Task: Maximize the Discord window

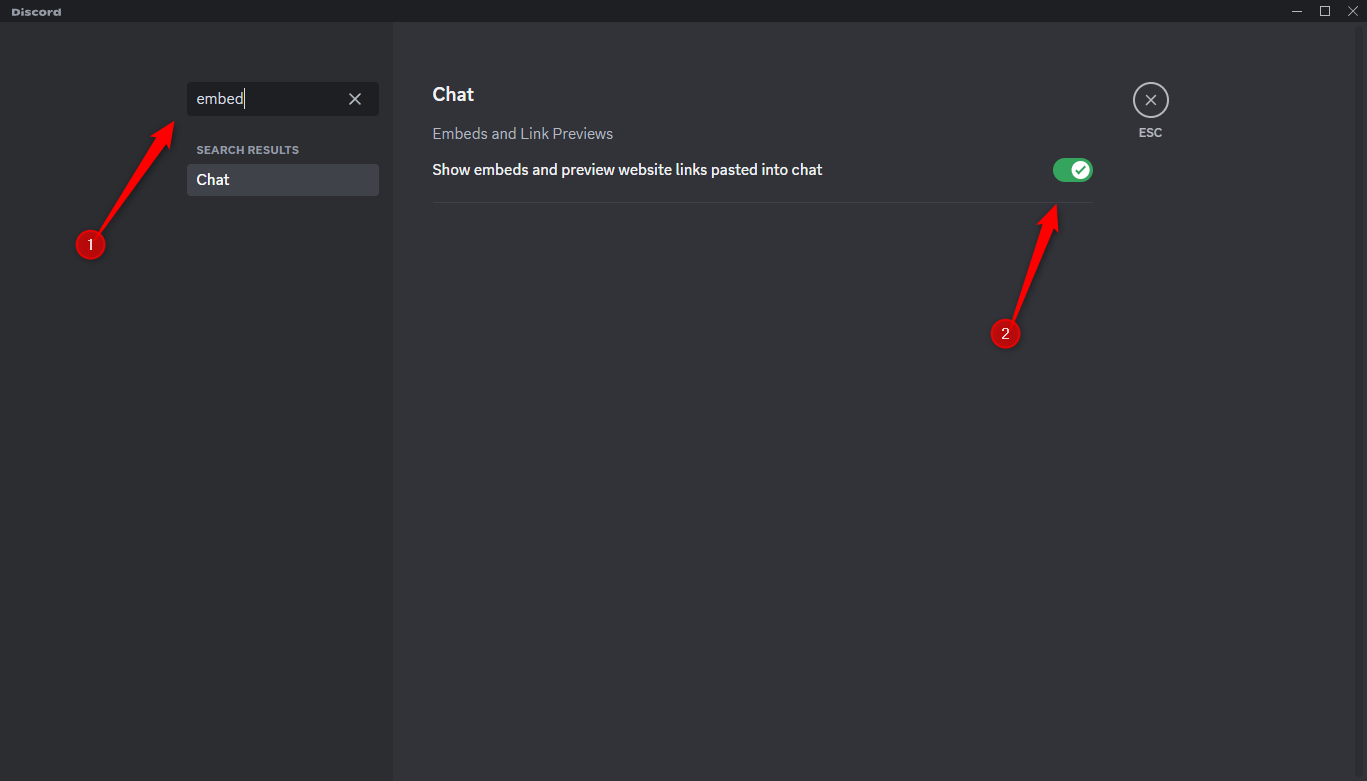Action: coord(1324,10)
